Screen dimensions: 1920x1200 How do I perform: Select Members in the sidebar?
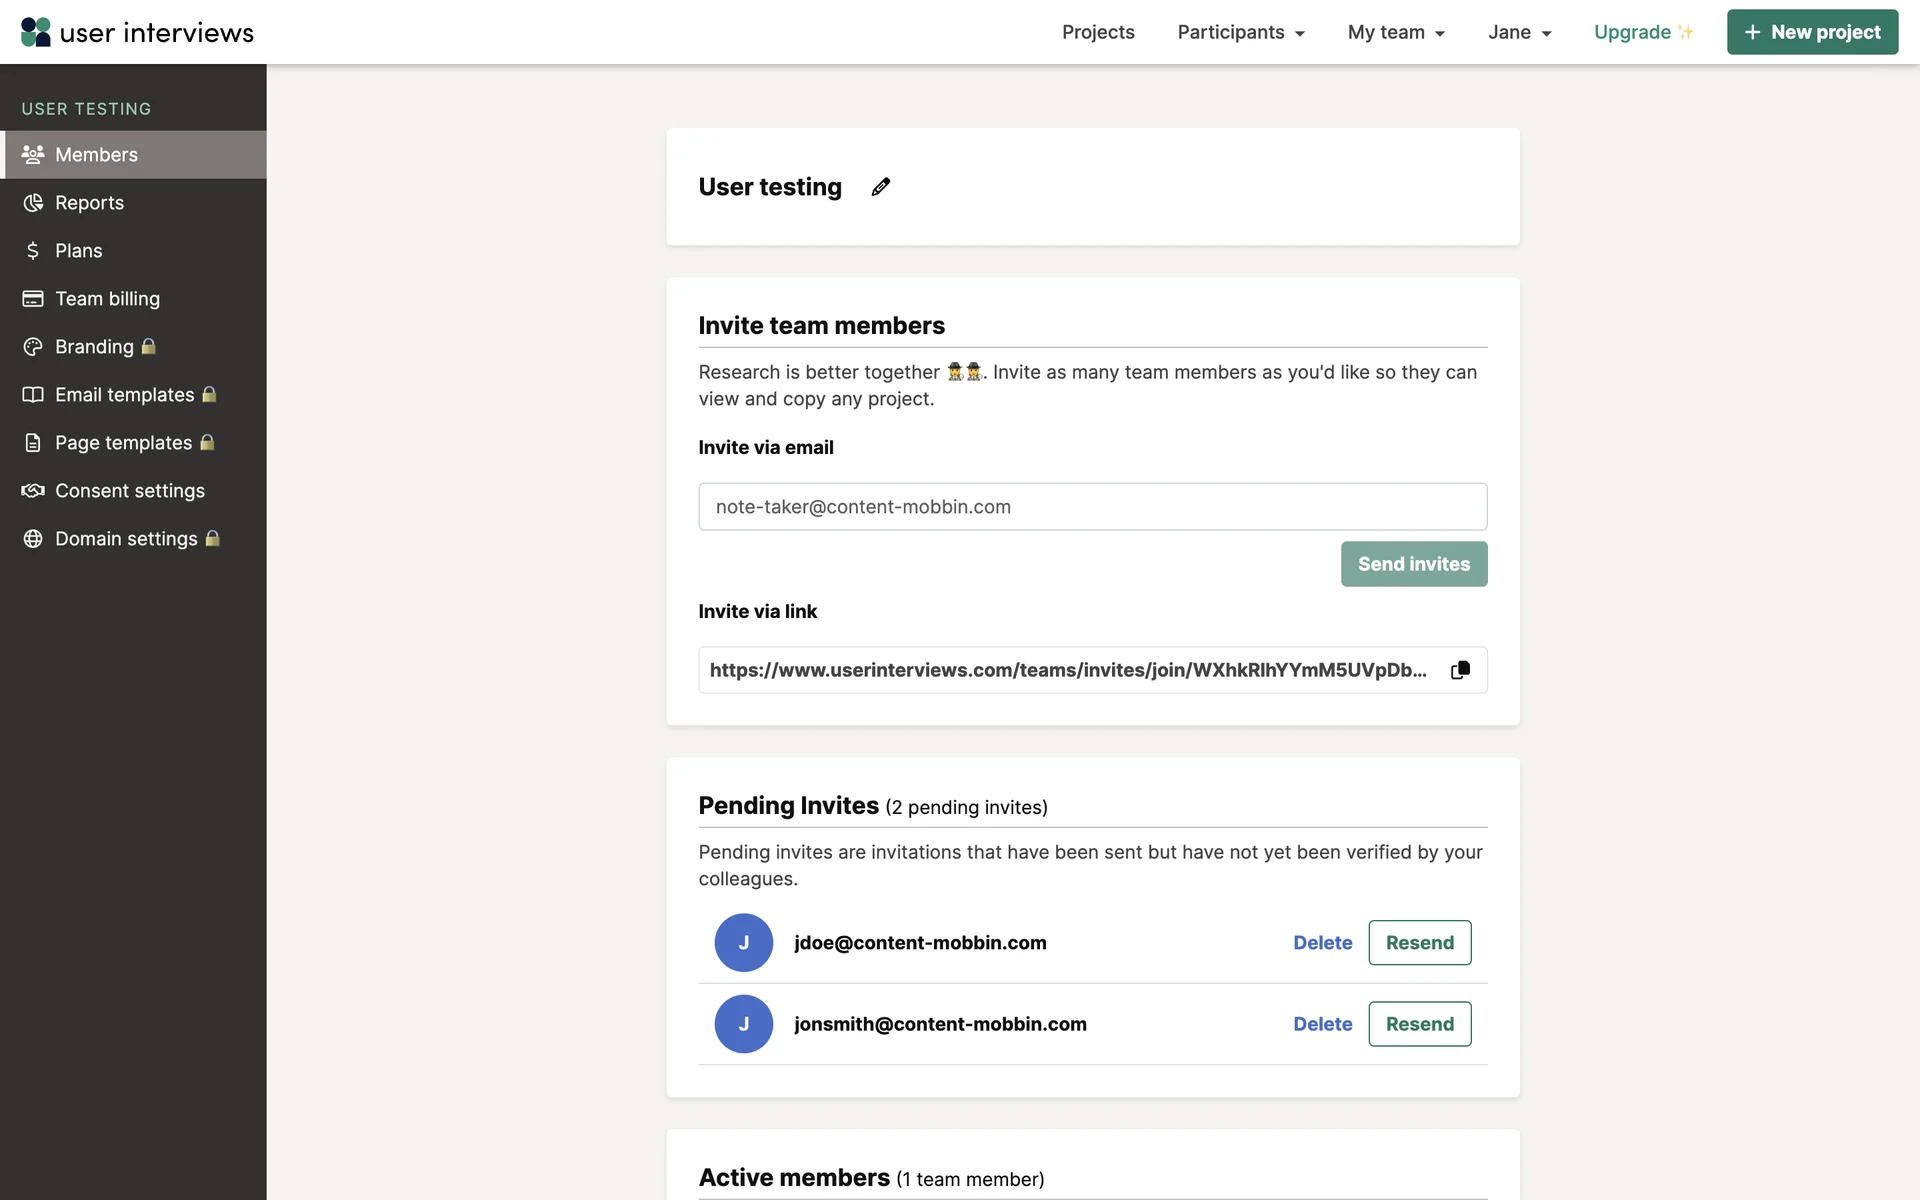point(96,155)
